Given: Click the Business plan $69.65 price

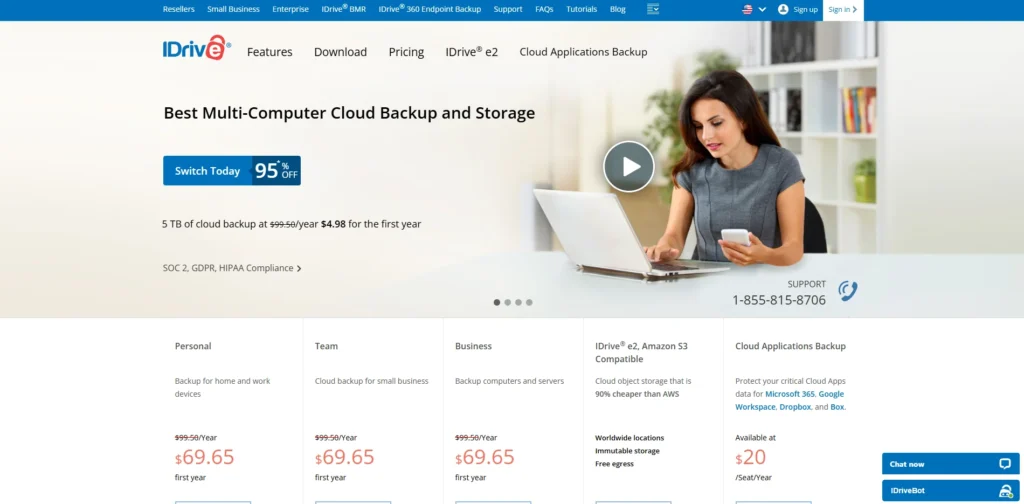Looking at the screenshot, I should (x=485, y=457).
